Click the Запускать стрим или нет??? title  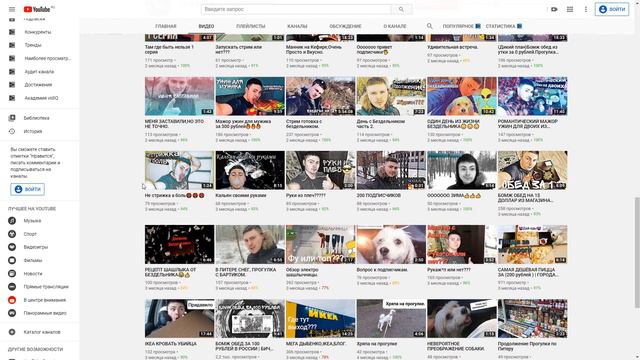(238, 50)
